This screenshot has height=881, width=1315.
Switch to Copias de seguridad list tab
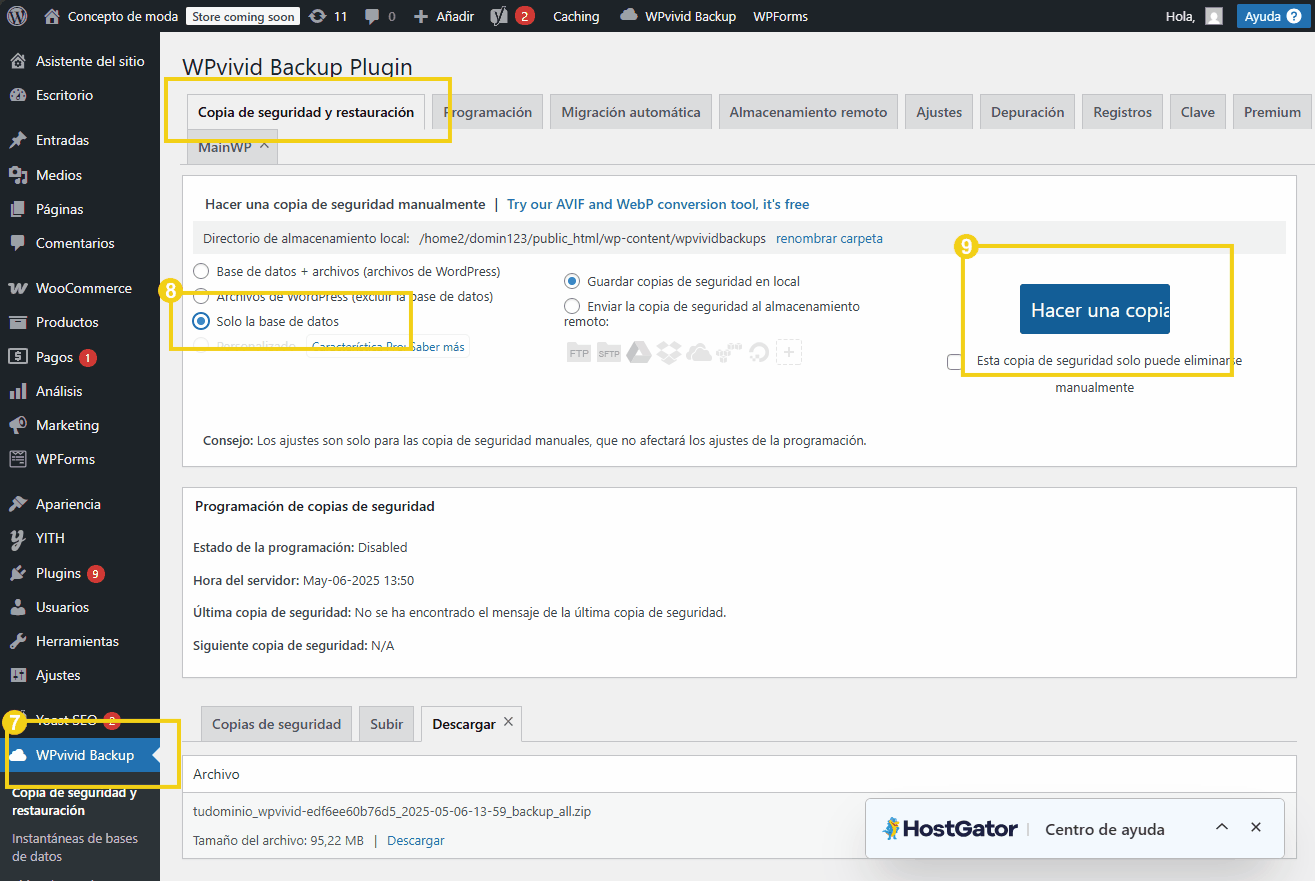click(x=277, y=724)
